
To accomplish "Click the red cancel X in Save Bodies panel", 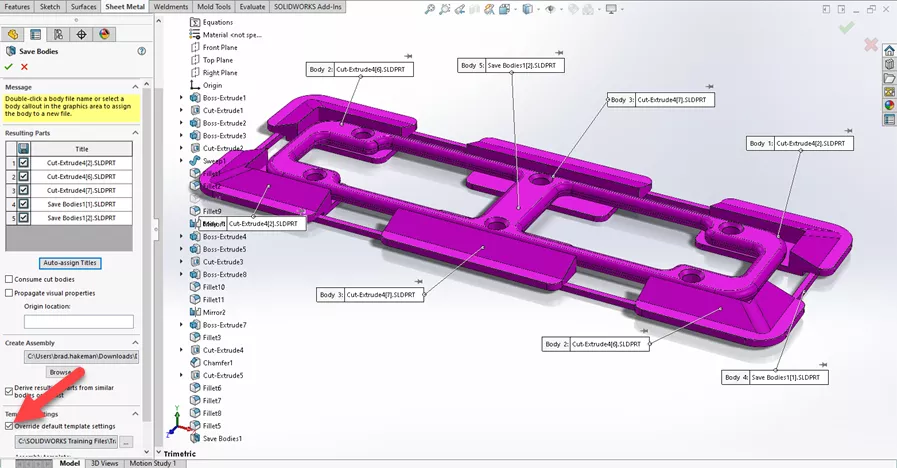I will click(24, 67).
